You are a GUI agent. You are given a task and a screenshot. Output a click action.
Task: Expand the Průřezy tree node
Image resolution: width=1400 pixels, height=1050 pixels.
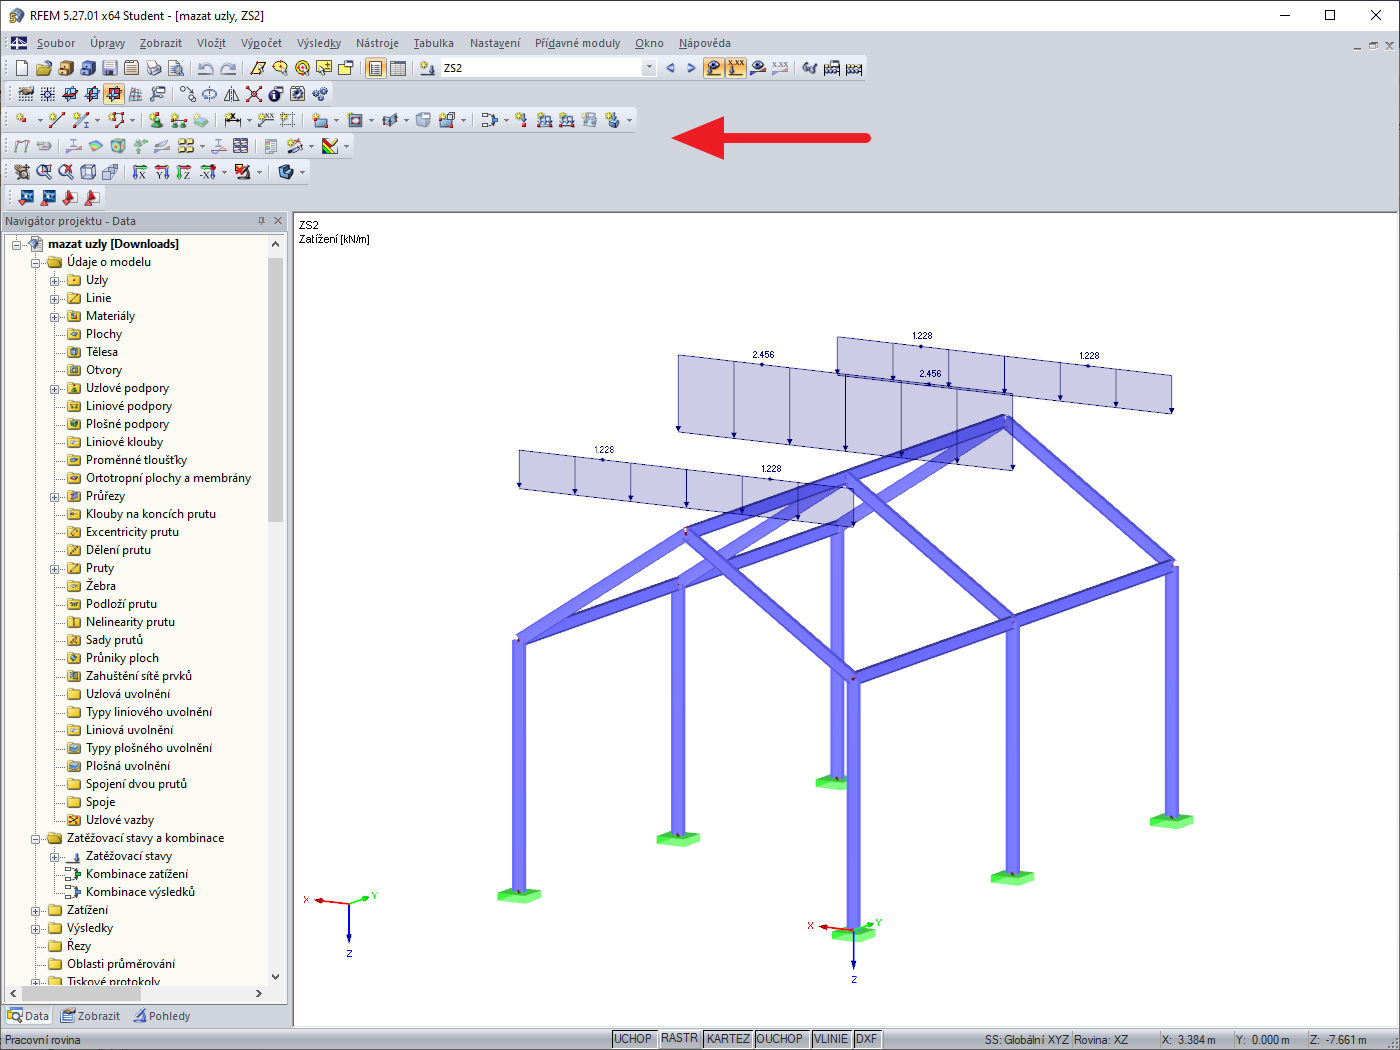pyautogui.click(x=55, y=496)
